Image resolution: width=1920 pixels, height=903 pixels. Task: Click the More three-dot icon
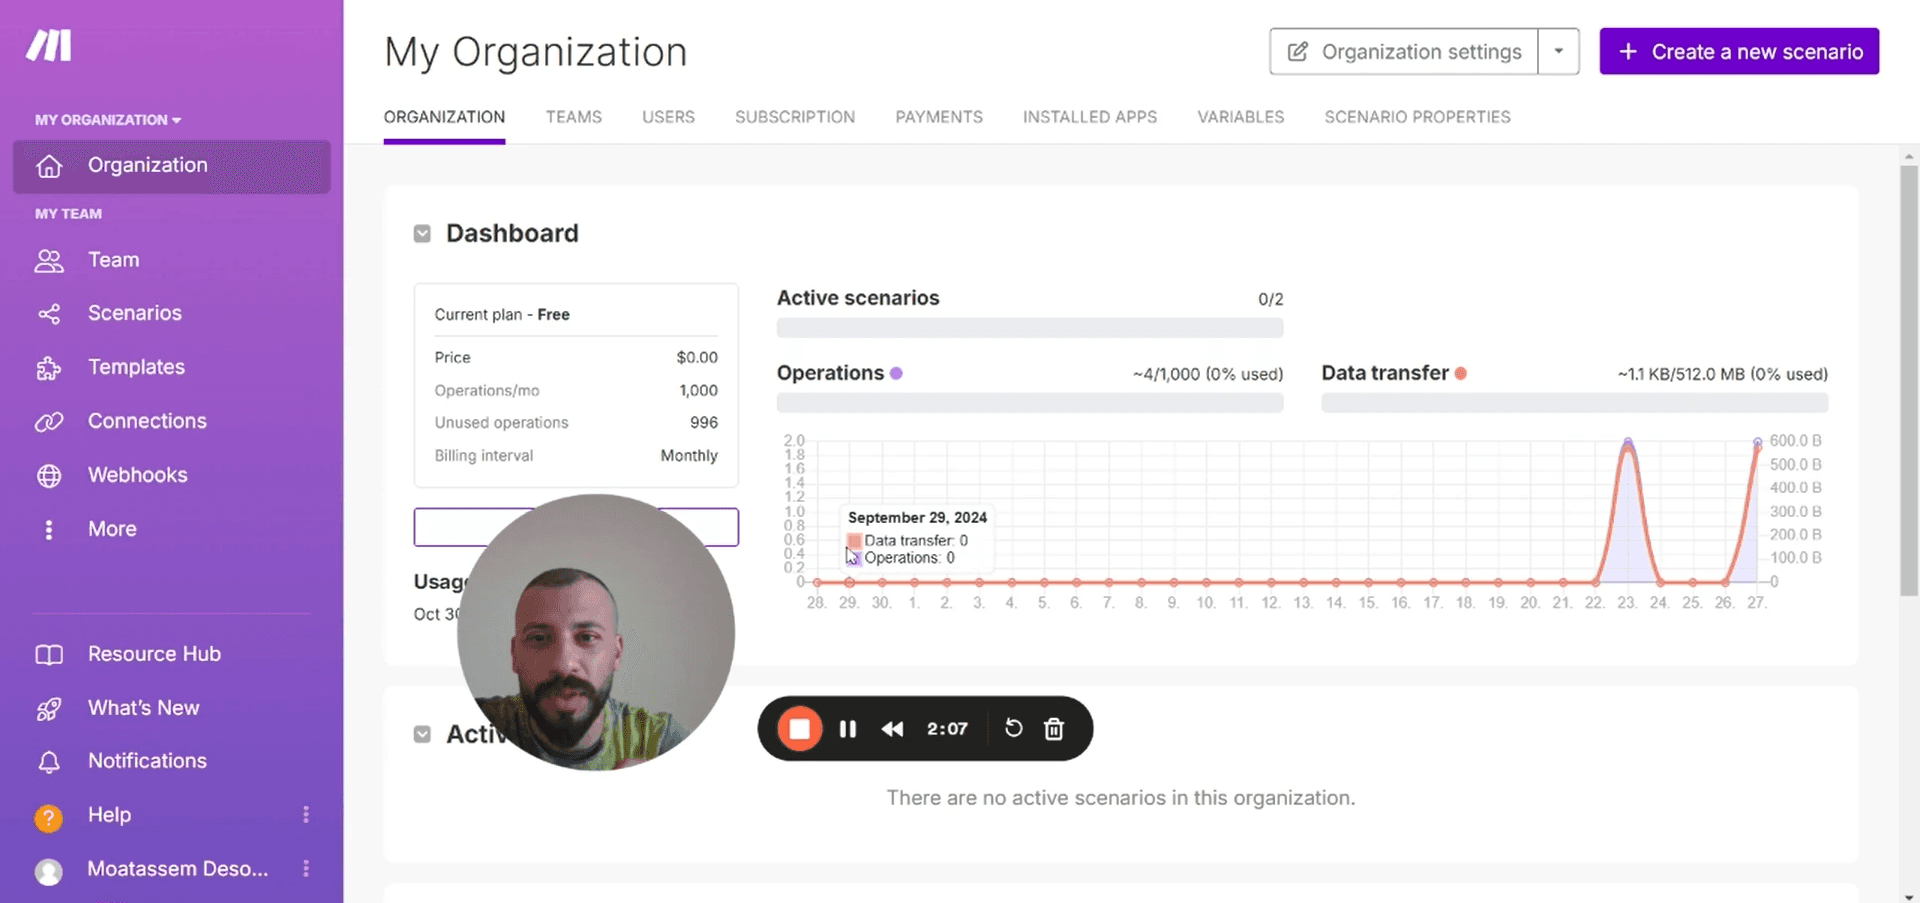point(49,529)
